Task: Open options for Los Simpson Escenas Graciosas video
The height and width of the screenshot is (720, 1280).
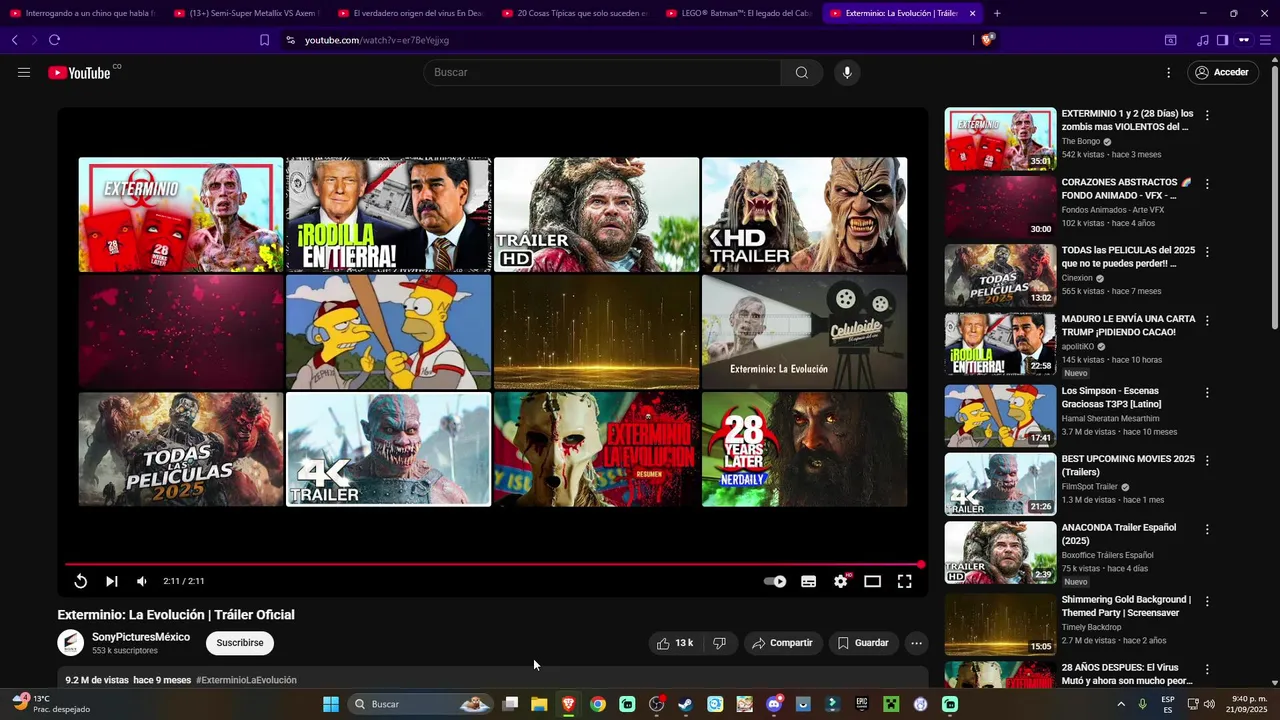Action: tap(1207, 393)
